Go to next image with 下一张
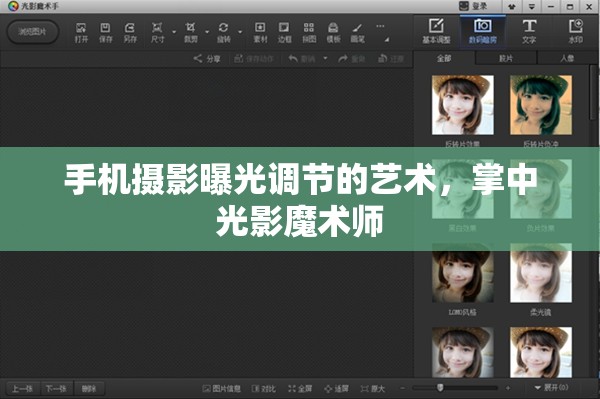The width and height of the screenshot is (600, 399). pyautogui.click(x=56, y=389)
